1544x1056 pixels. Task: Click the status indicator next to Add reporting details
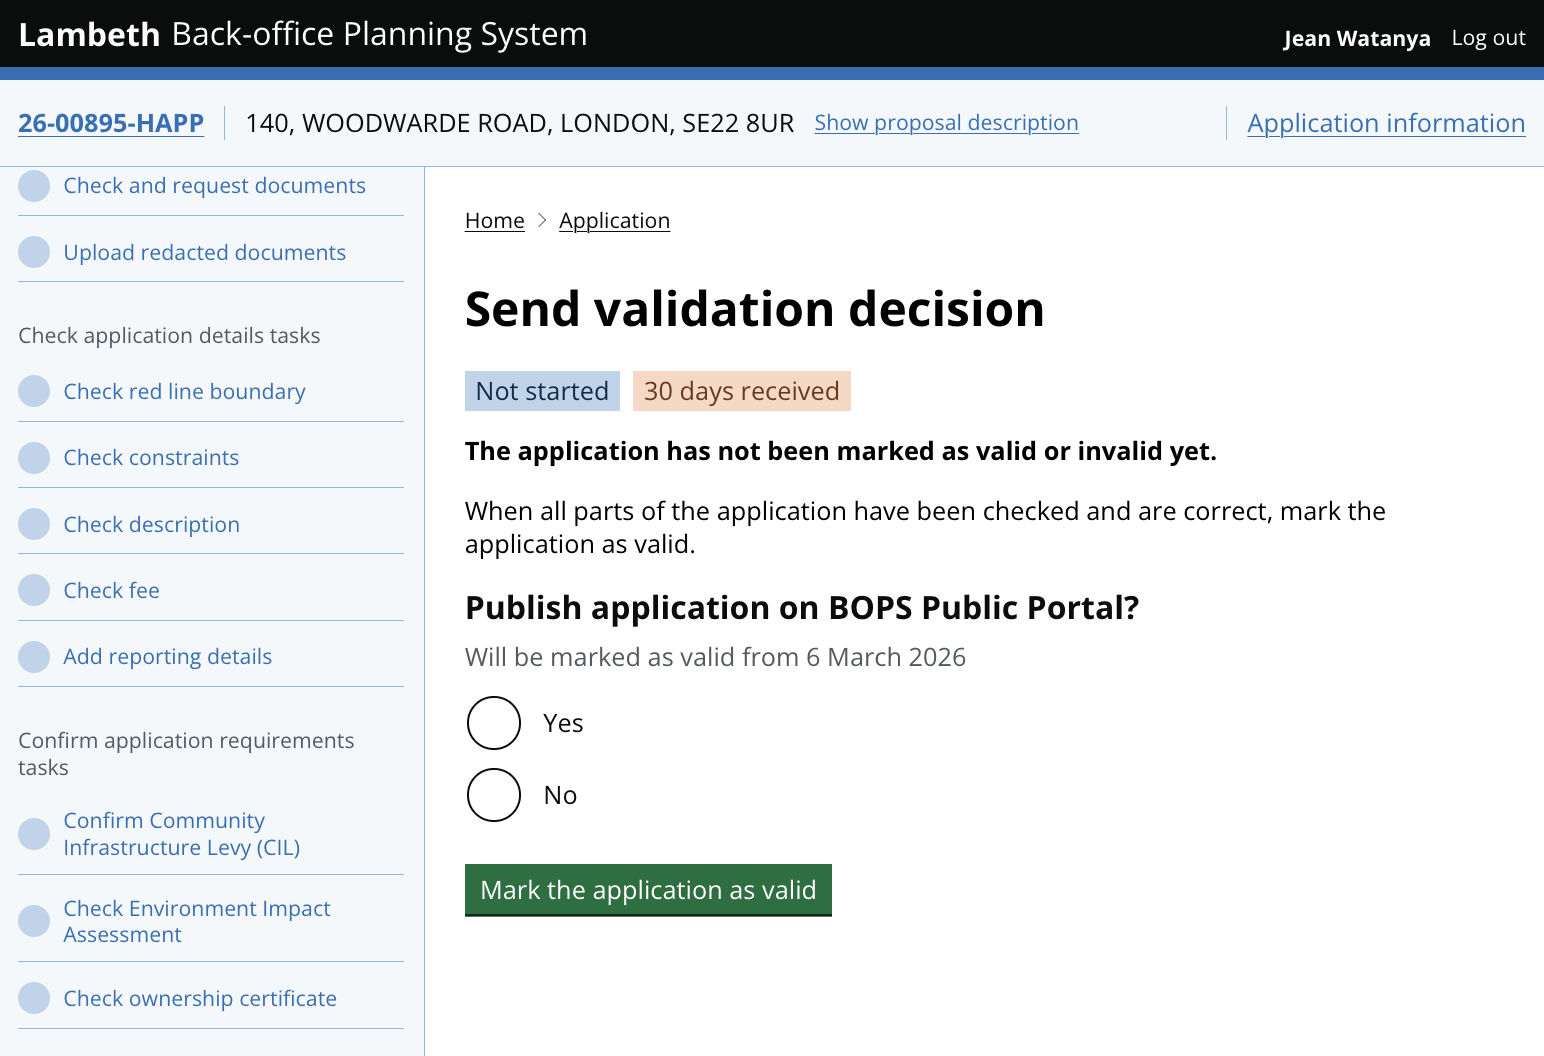pyautogui.click(x=34, y=656)
